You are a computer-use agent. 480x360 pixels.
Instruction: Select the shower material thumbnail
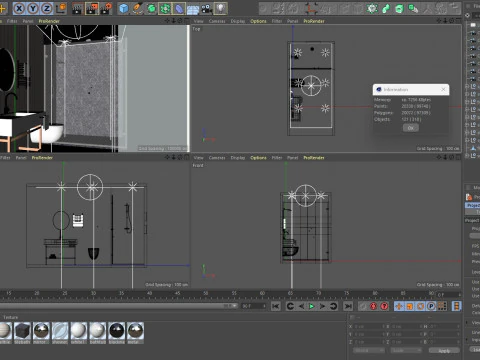tap(60, 333)
